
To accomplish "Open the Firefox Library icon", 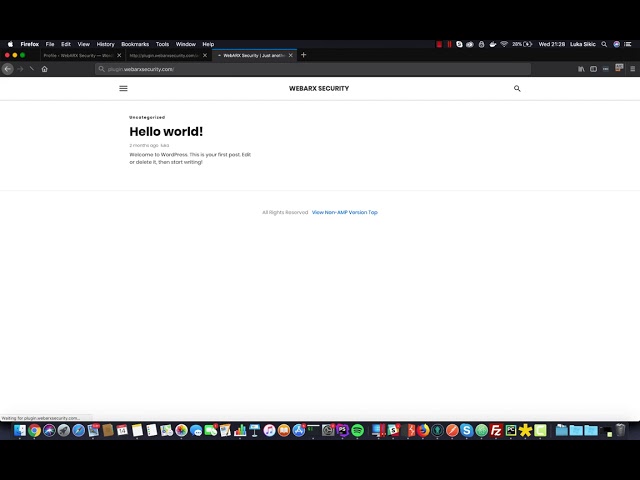I will (581, 69).
